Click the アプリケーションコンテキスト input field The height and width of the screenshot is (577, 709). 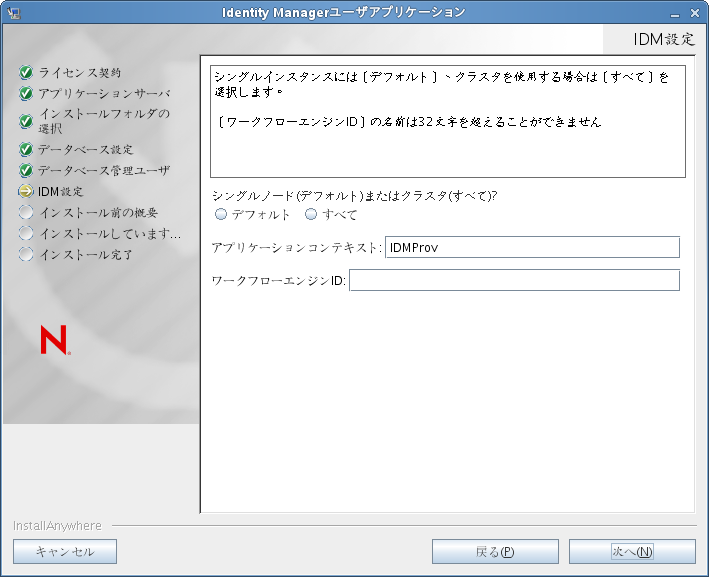pyautogui.click(x=532, y=247)
